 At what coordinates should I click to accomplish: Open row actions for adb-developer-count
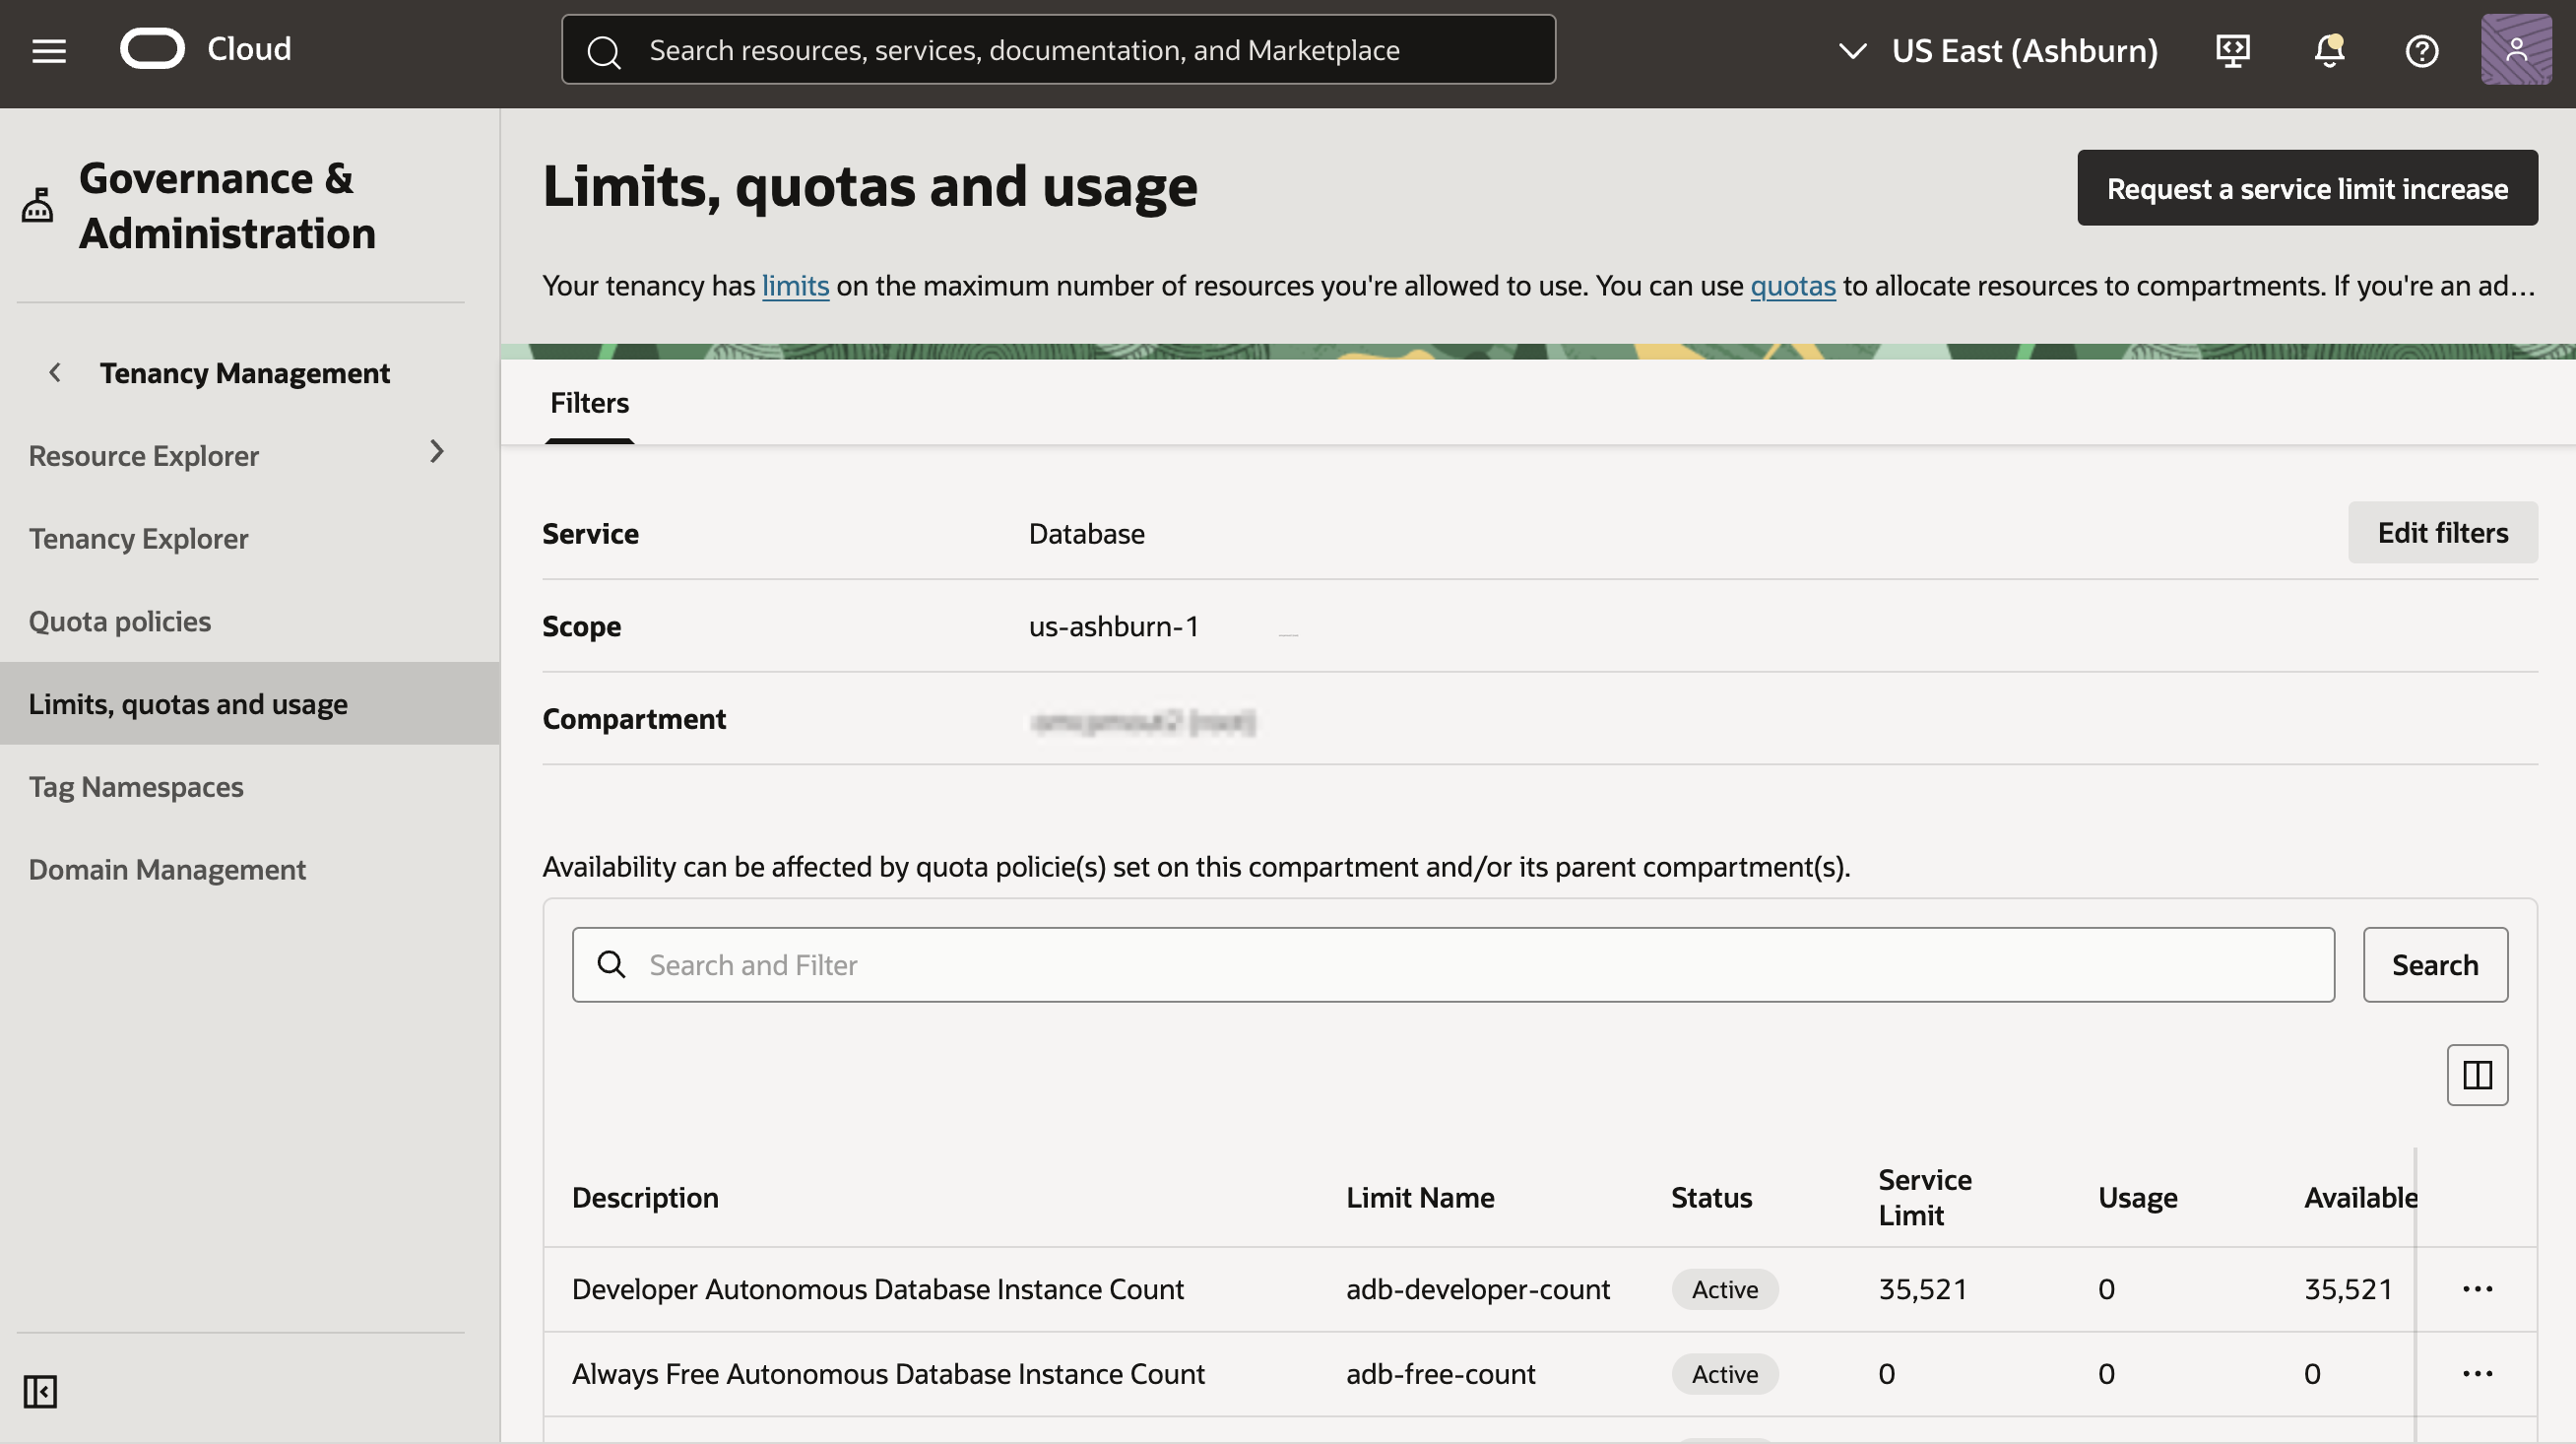click(2477, 1289)
